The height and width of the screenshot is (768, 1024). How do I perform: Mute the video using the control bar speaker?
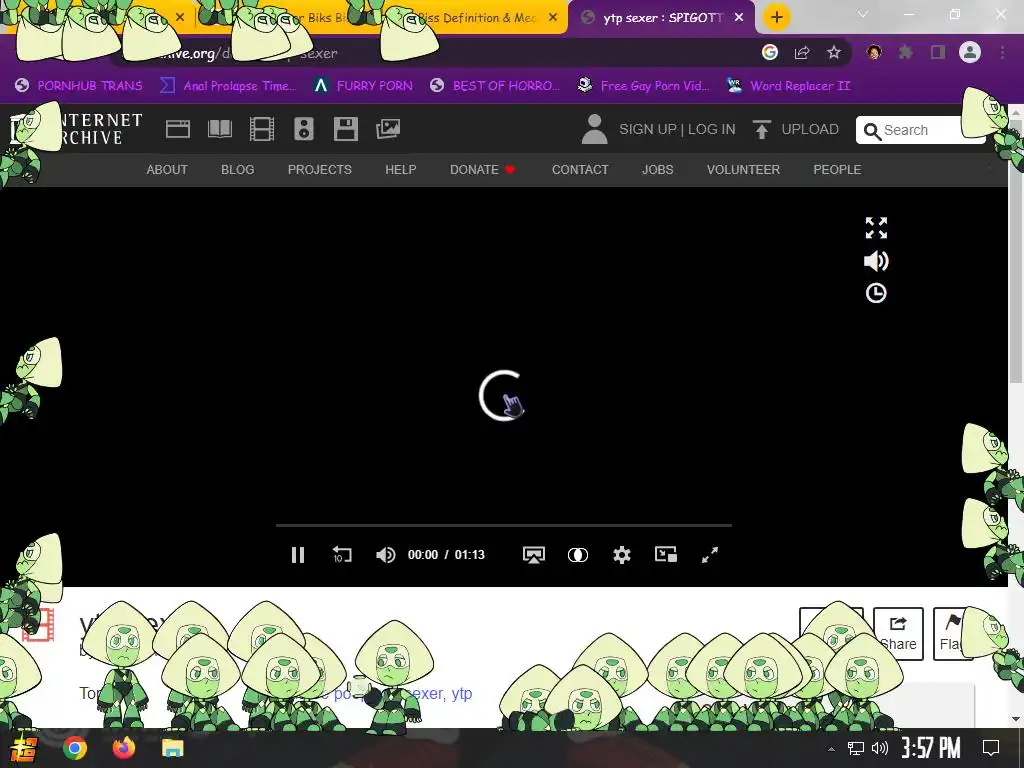click(x=385, y=555)
